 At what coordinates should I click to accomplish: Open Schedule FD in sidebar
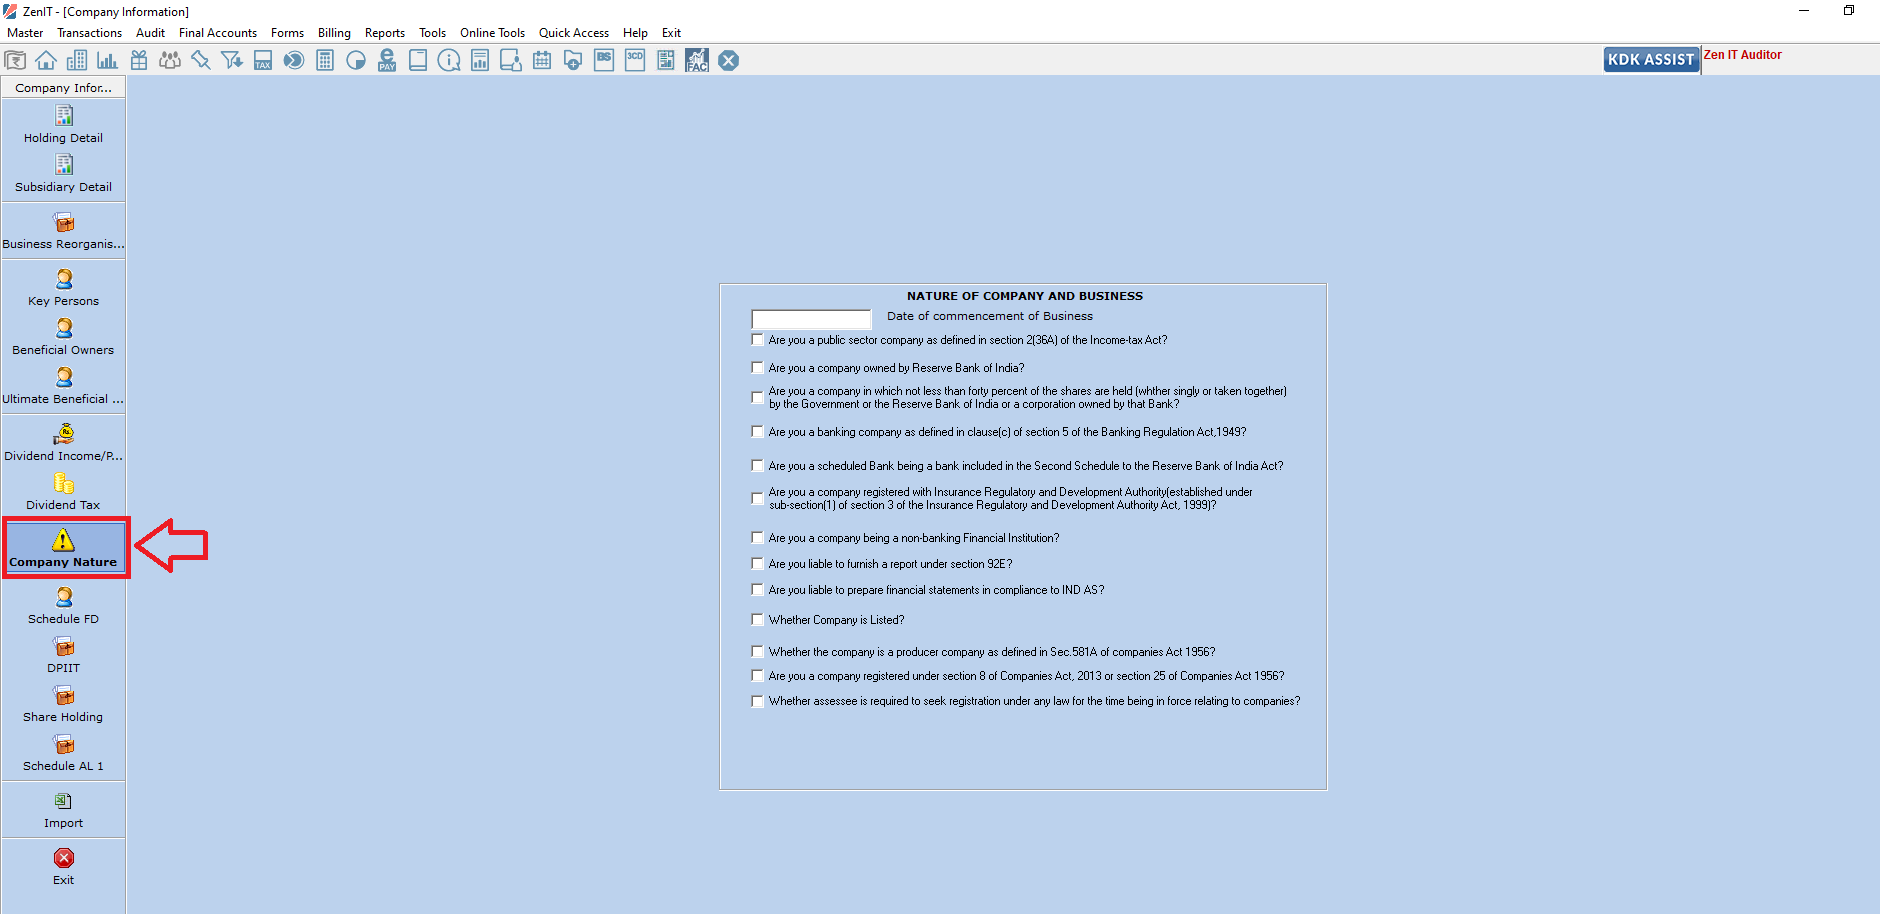pos(63,606)
